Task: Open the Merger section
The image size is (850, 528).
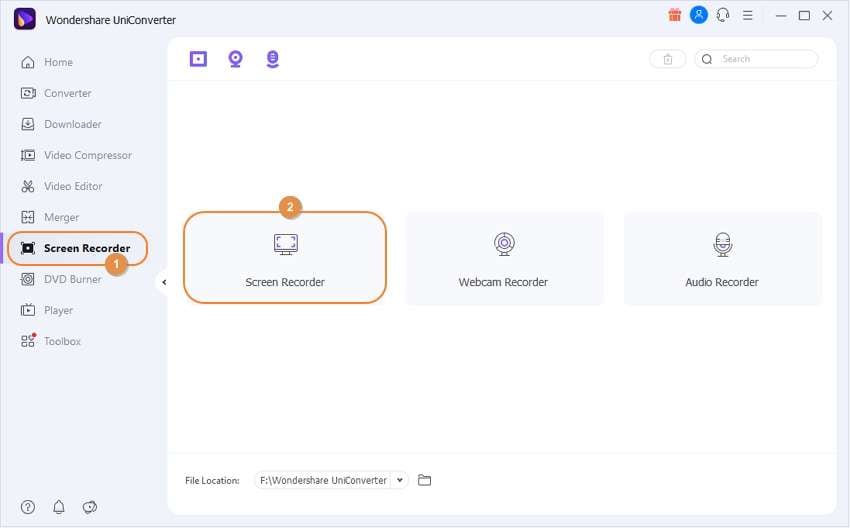Action: (x=49, y=217)
